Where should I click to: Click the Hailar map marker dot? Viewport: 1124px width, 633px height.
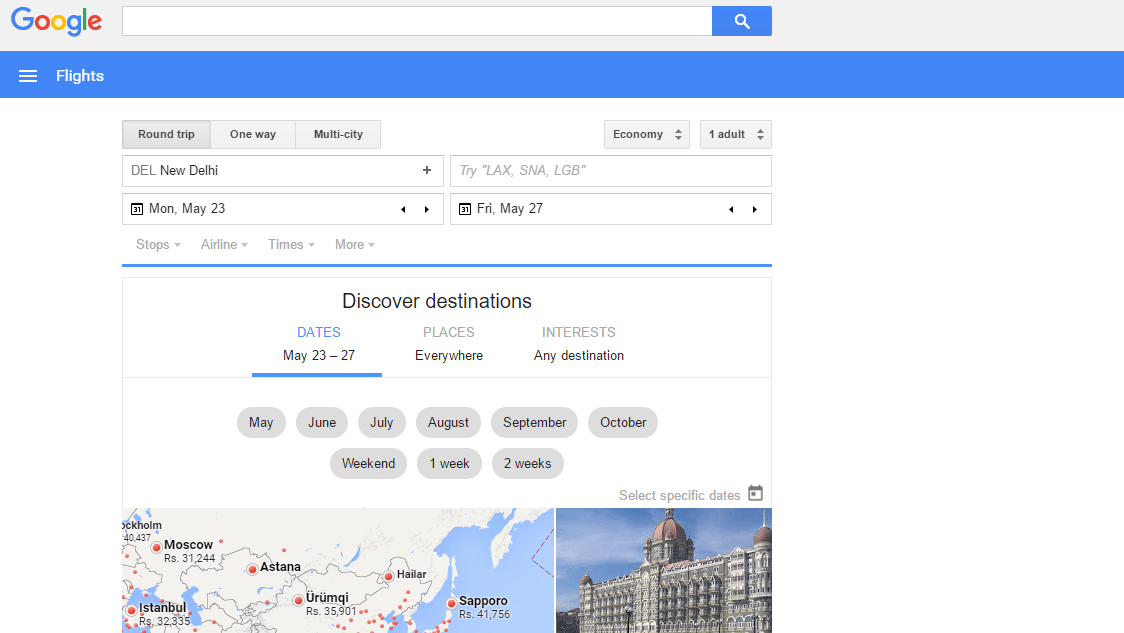coord(389,576)
